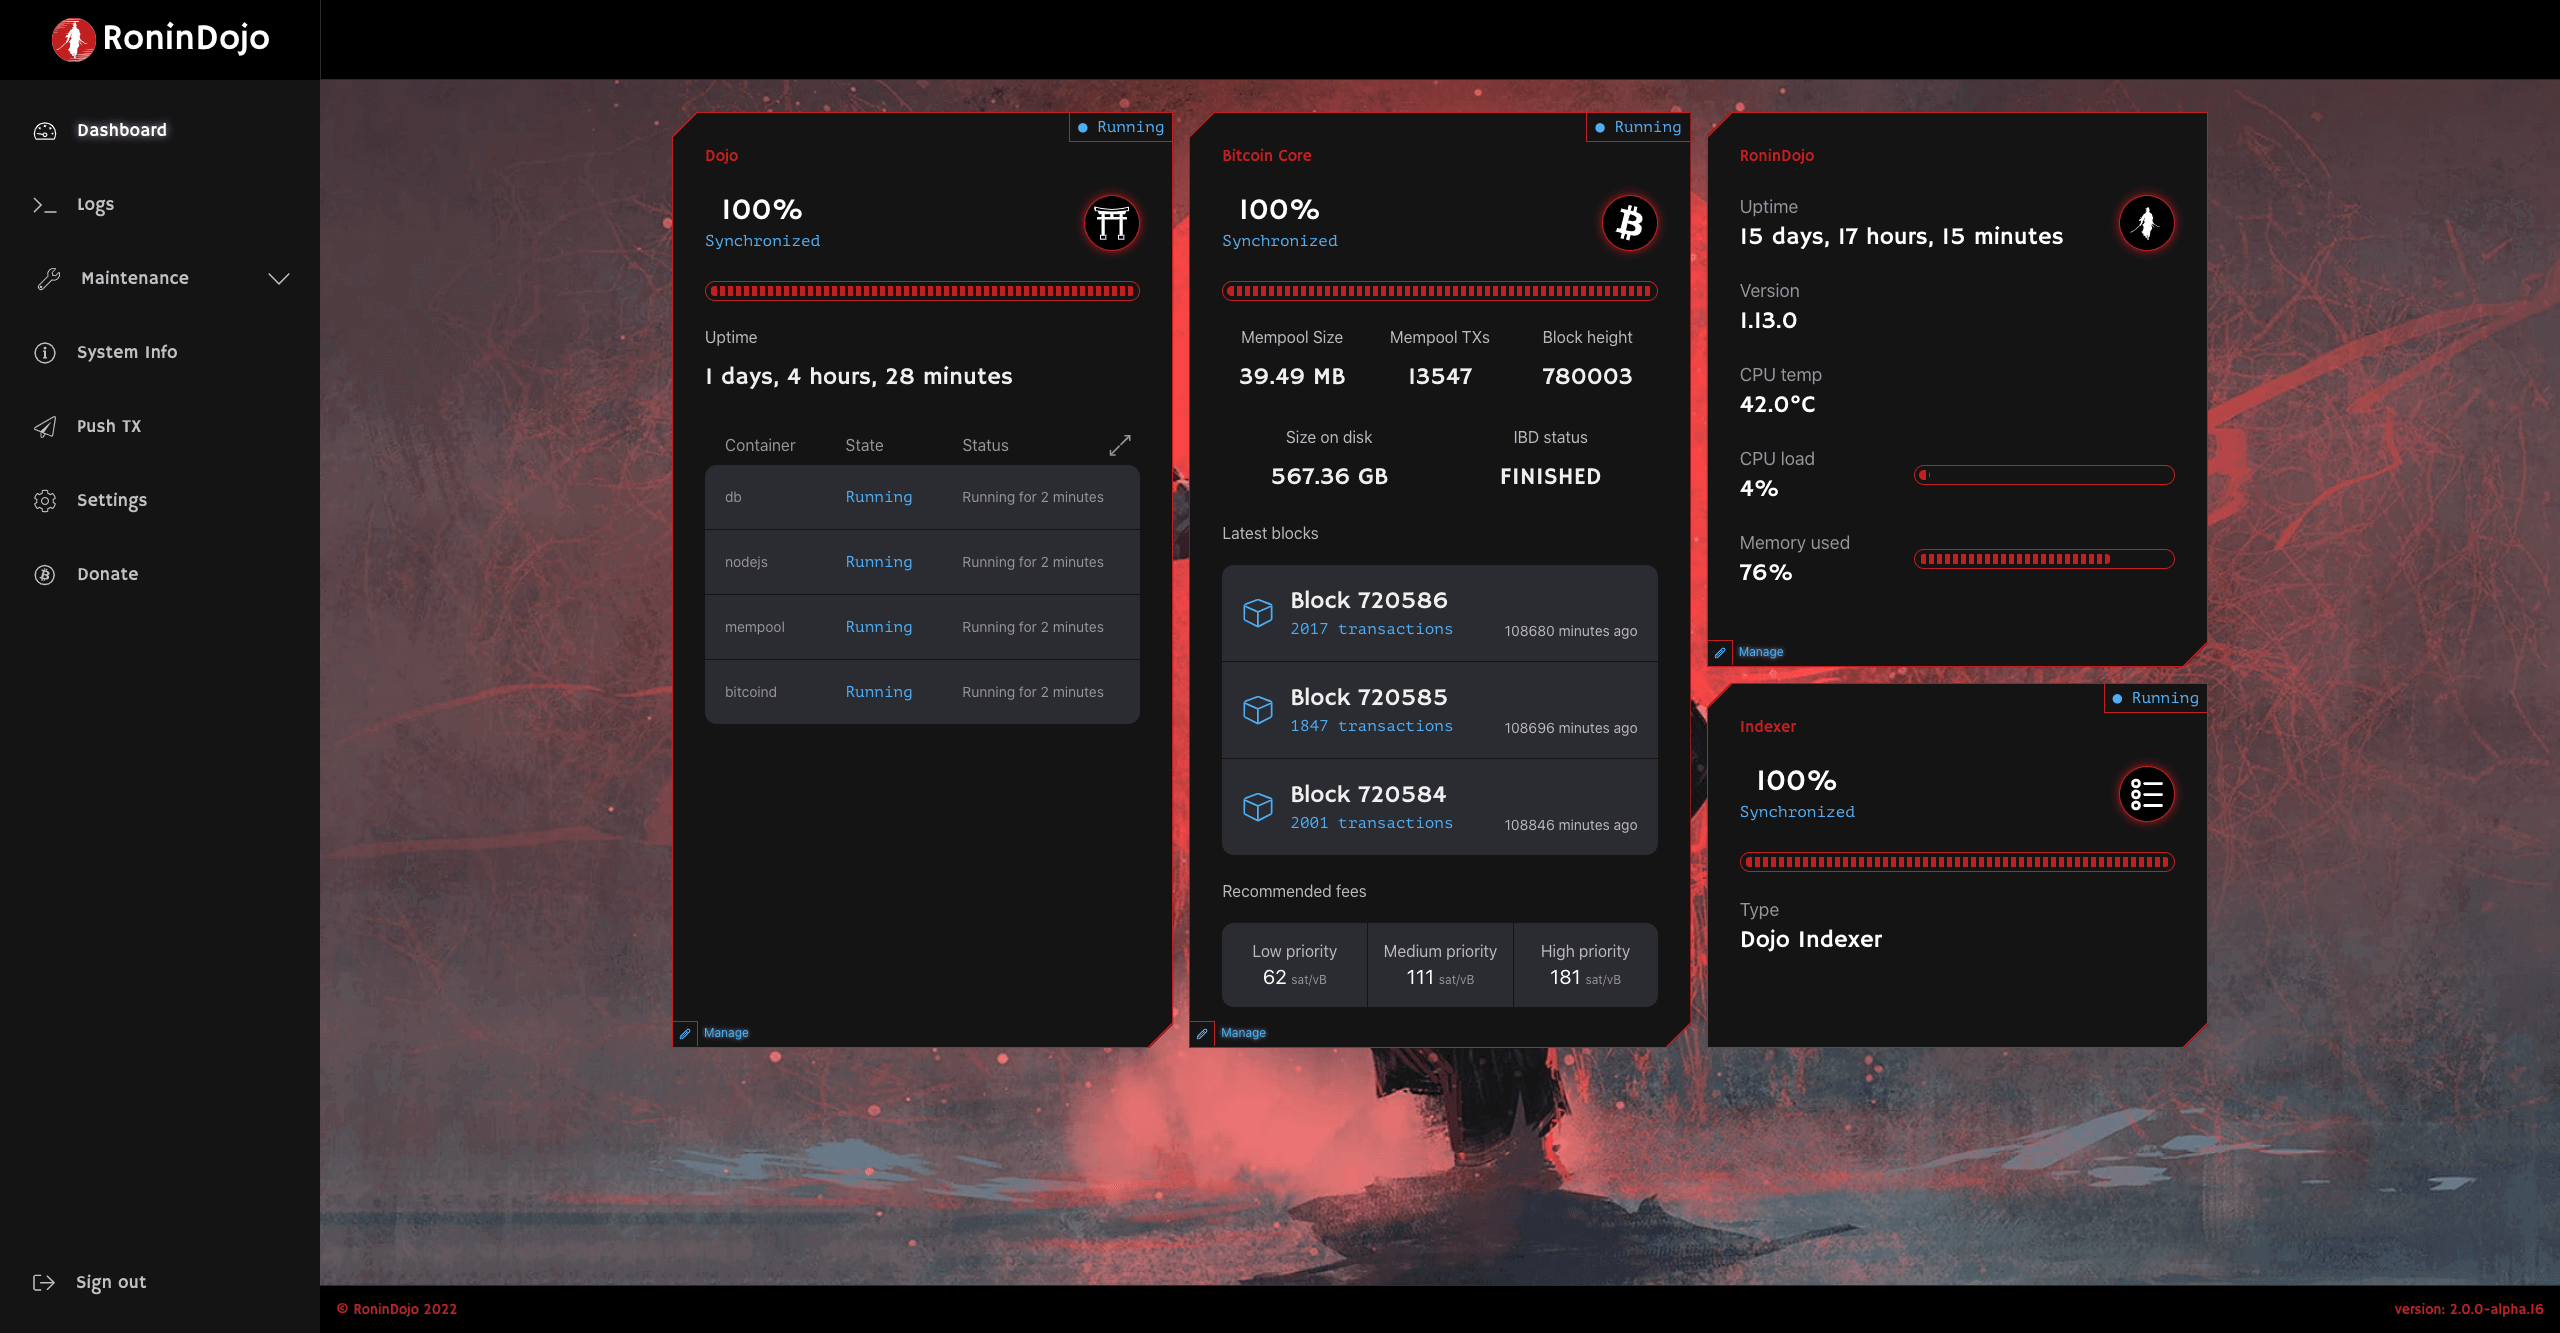Screen dimensions: 2560x1333
Task: Expand the Maintenance menu chevron
Action: click(279, 278)
